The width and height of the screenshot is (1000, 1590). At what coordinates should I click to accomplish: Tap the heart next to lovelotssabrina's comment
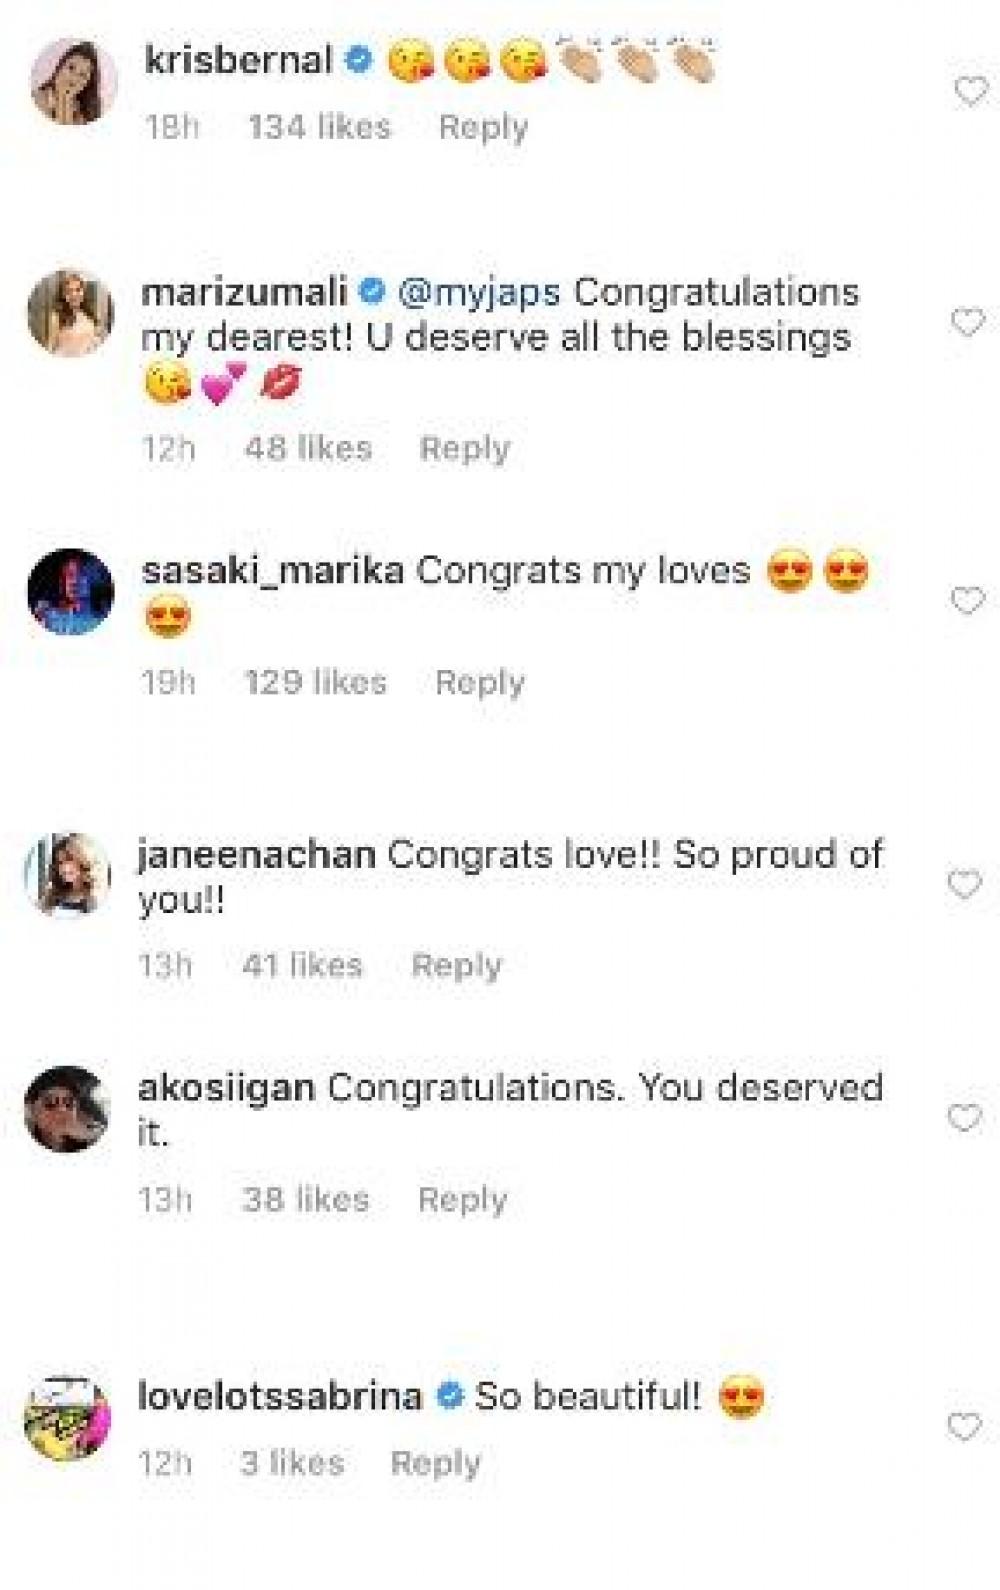pos(964,1427)
